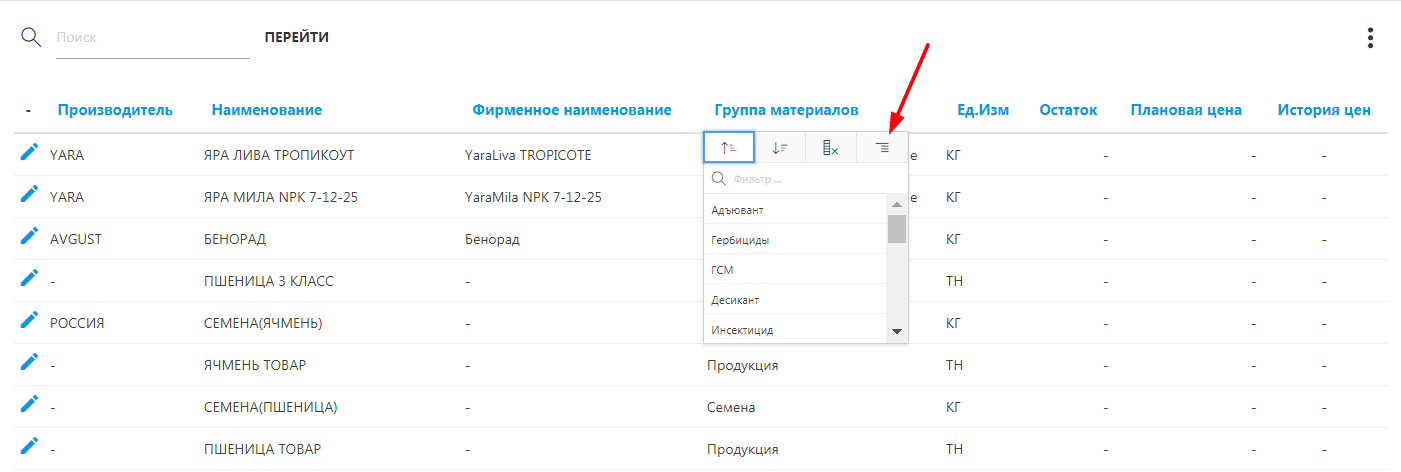The width and height of the screenshot is (1401, 472).
Task: Click the sort descending icon in popup
Action: click(780, 147)
